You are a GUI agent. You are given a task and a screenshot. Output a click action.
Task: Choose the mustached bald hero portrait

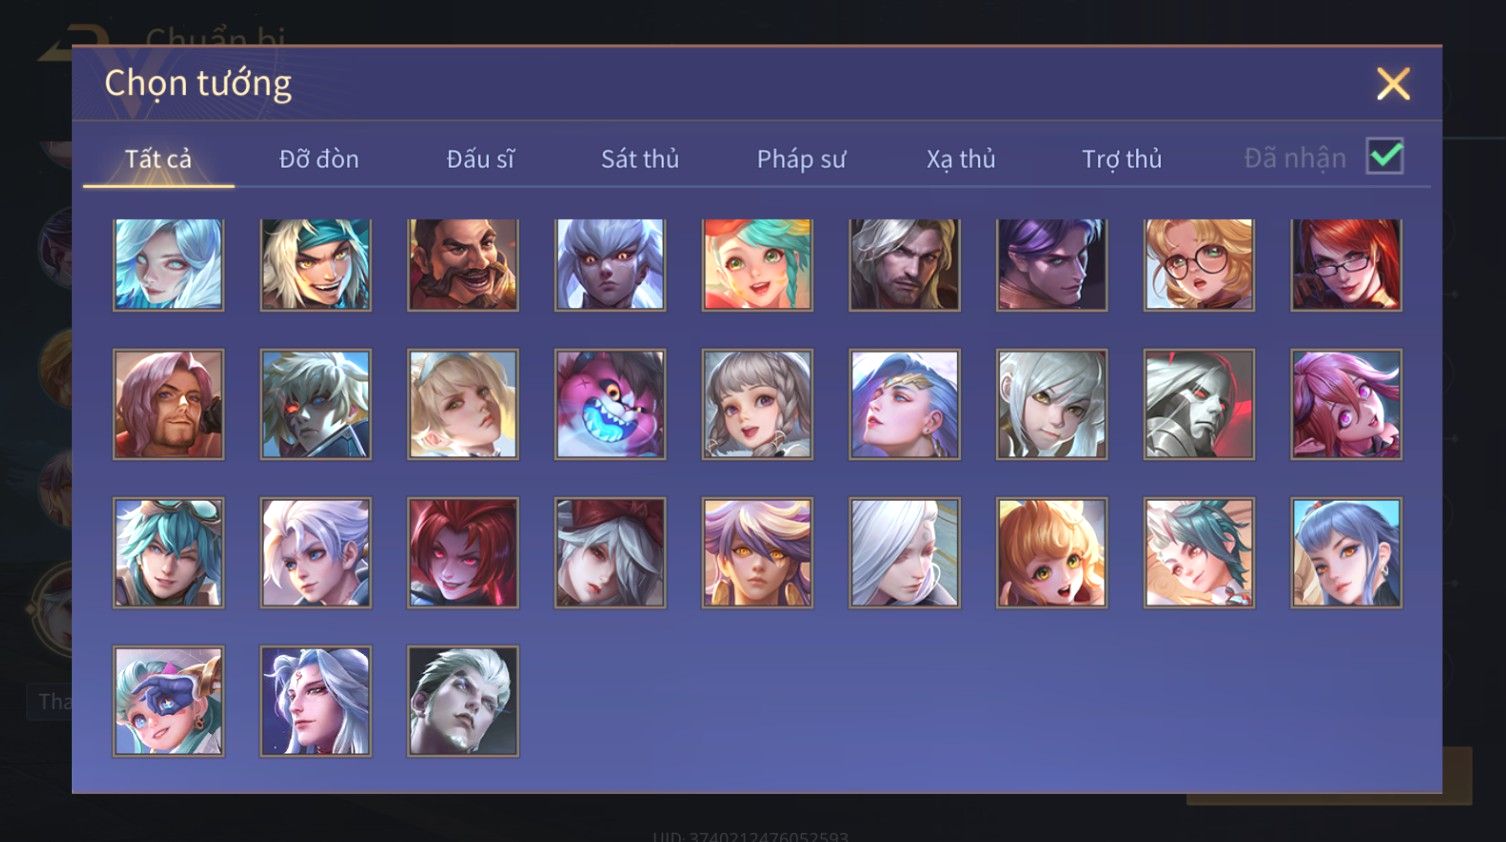pyautogui.click(x=463, y=264)
